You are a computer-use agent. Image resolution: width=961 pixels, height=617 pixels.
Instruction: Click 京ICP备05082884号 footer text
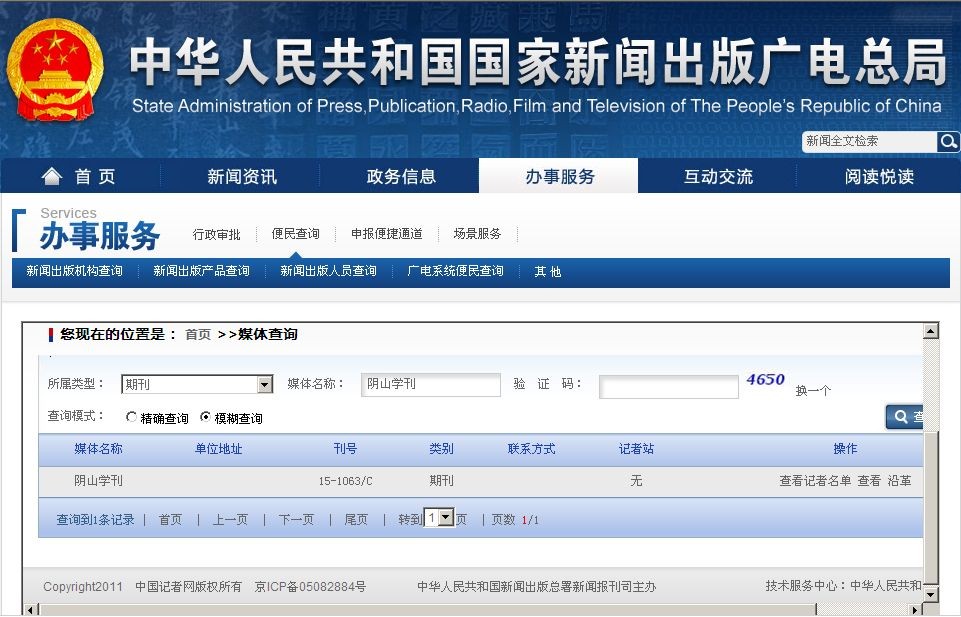coord(310,587)
